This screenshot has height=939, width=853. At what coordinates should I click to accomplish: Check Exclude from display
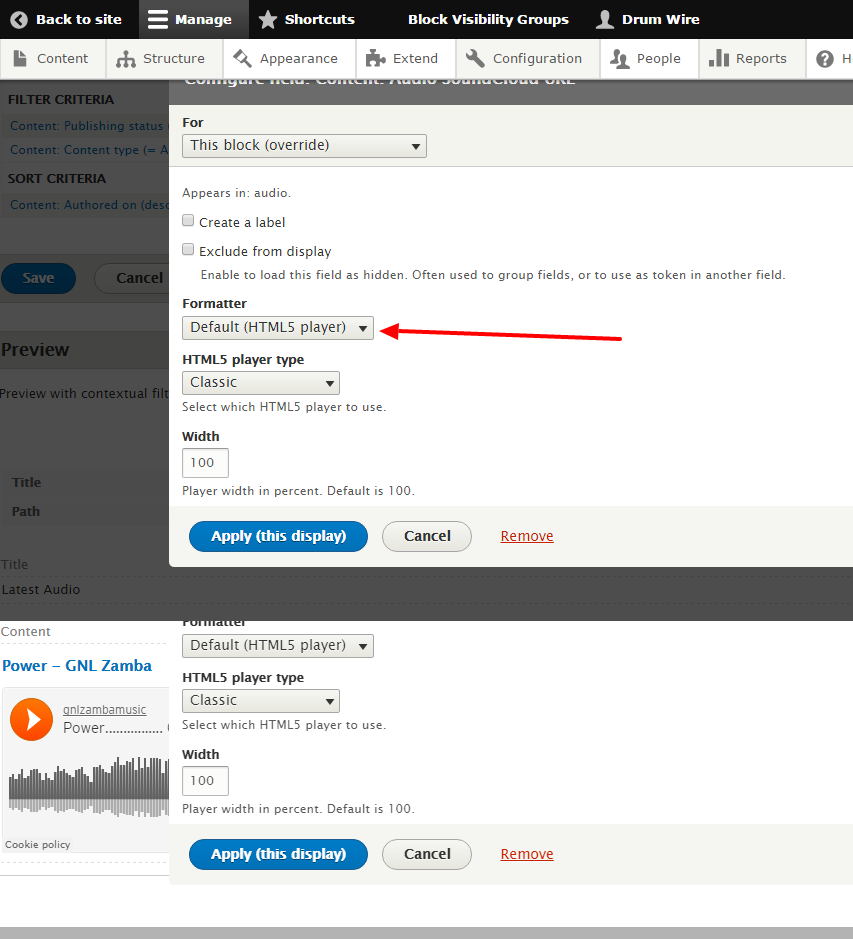coord(188,250)
